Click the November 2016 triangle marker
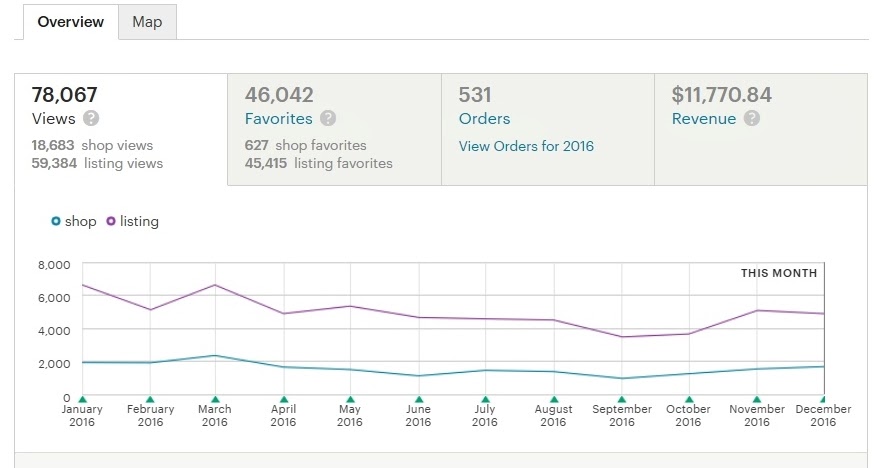 click(x=757, y=399)
